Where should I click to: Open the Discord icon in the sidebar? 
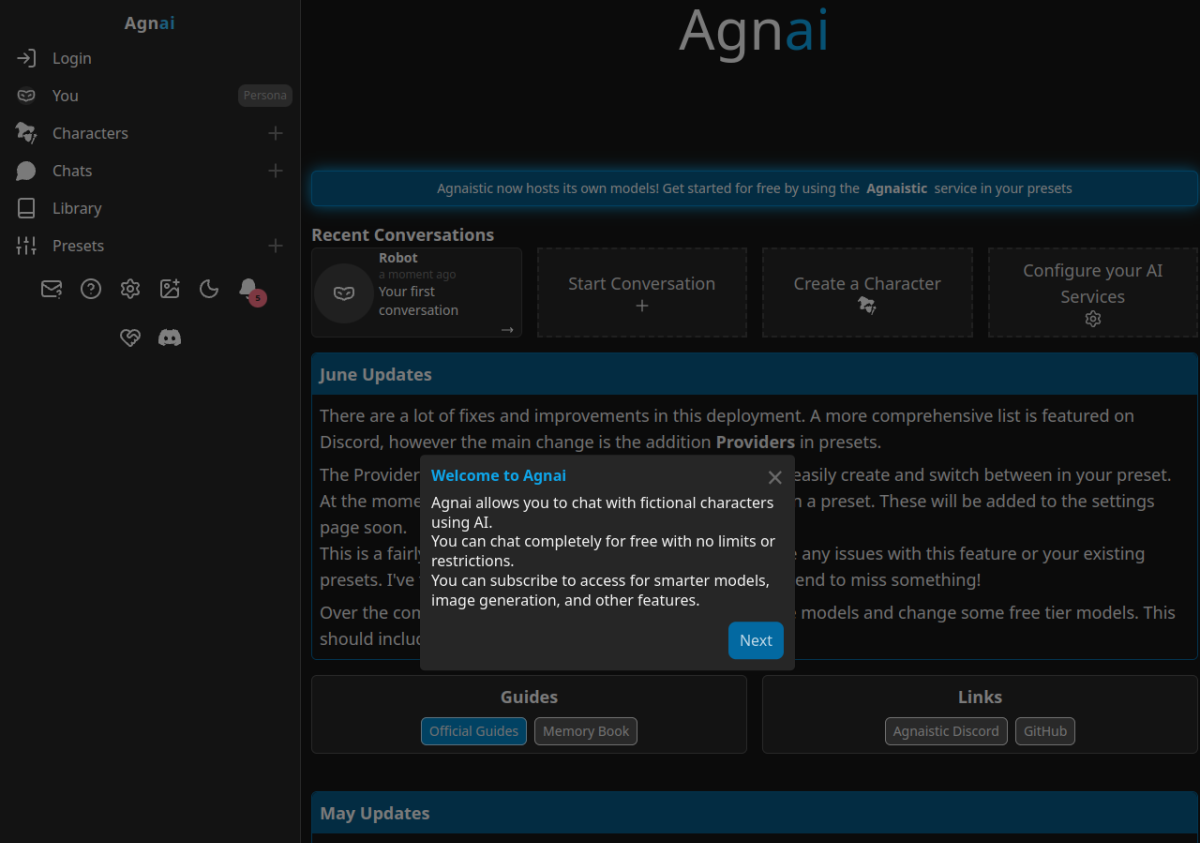pos(170,338)
